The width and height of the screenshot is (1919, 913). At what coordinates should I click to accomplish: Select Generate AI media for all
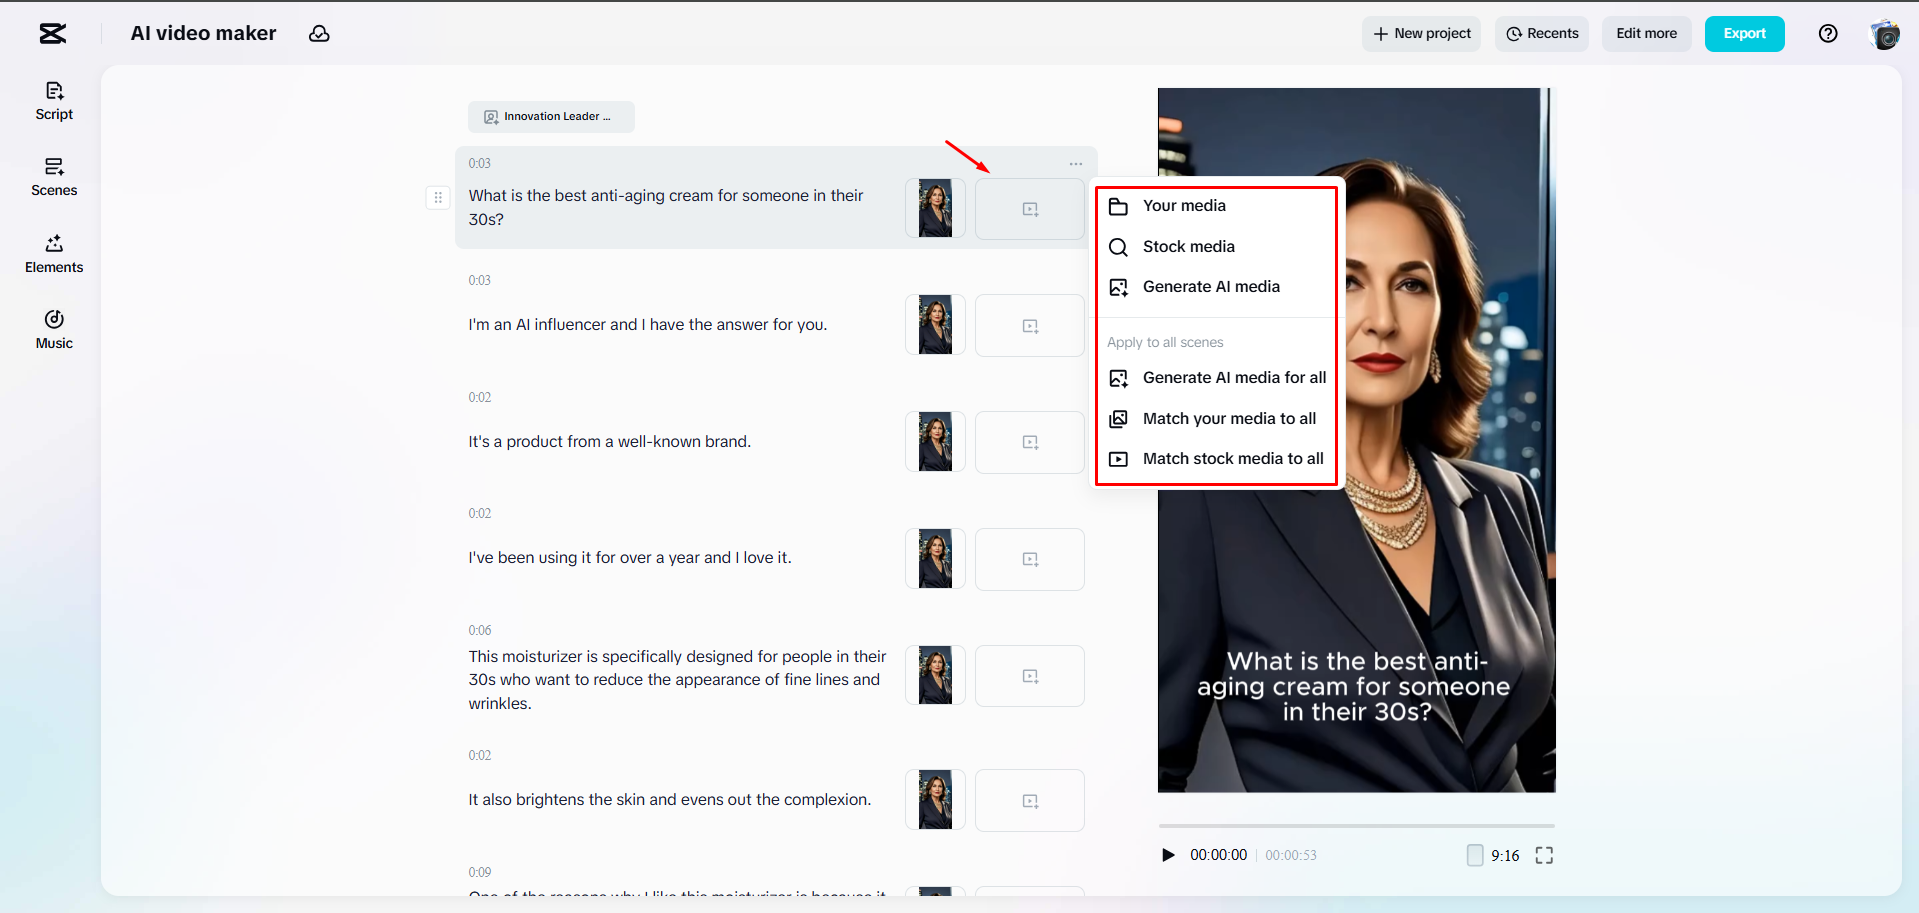pyautogui.click(x=1216, y=378)
